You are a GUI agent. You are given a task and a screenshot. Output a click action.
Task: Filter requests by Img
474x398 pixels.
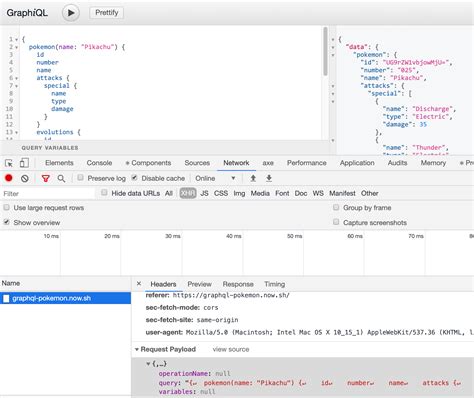click(x=239, y=193)
